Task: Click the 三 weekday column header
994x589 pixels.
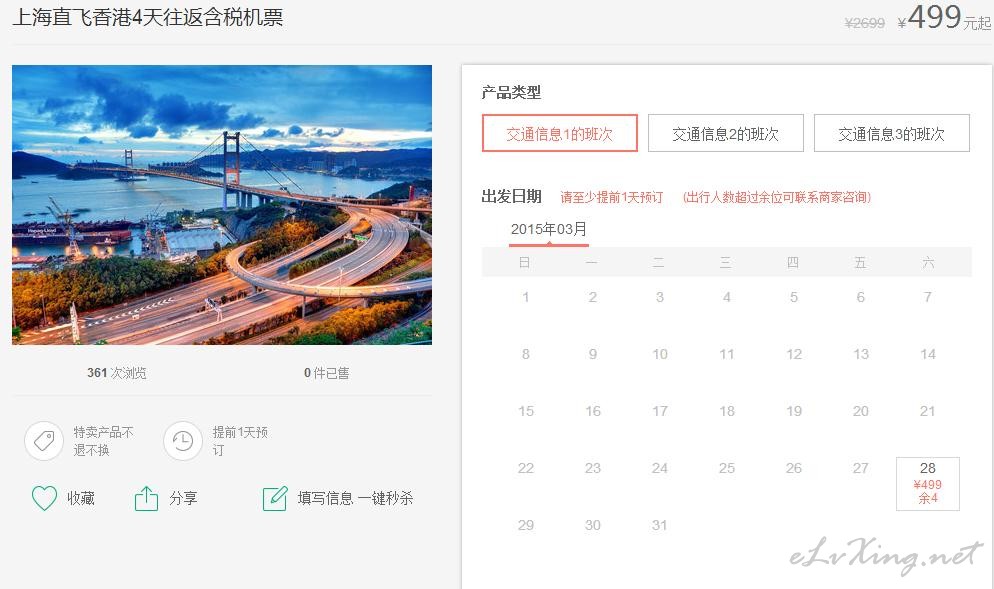Action: tap(726, 262)
